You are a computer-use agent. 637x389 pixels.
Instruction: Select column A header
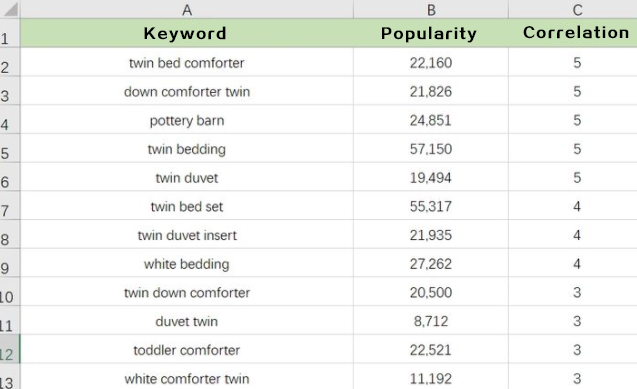point(187,9)
